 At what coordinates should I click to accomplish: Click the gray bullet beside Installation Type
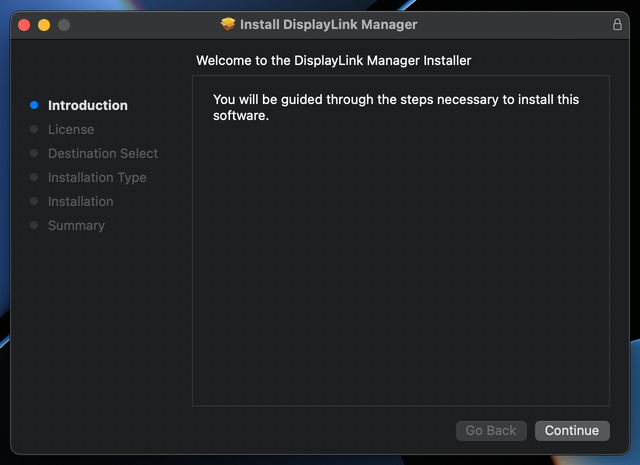click(34, 177)
